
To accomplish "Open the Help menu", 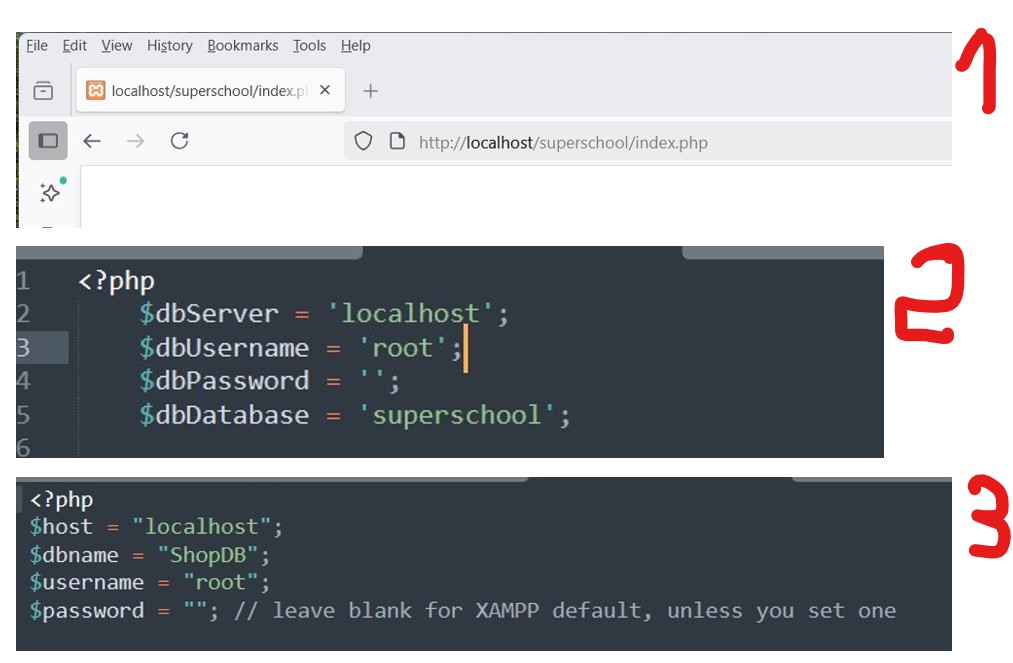I will point(355,46).
